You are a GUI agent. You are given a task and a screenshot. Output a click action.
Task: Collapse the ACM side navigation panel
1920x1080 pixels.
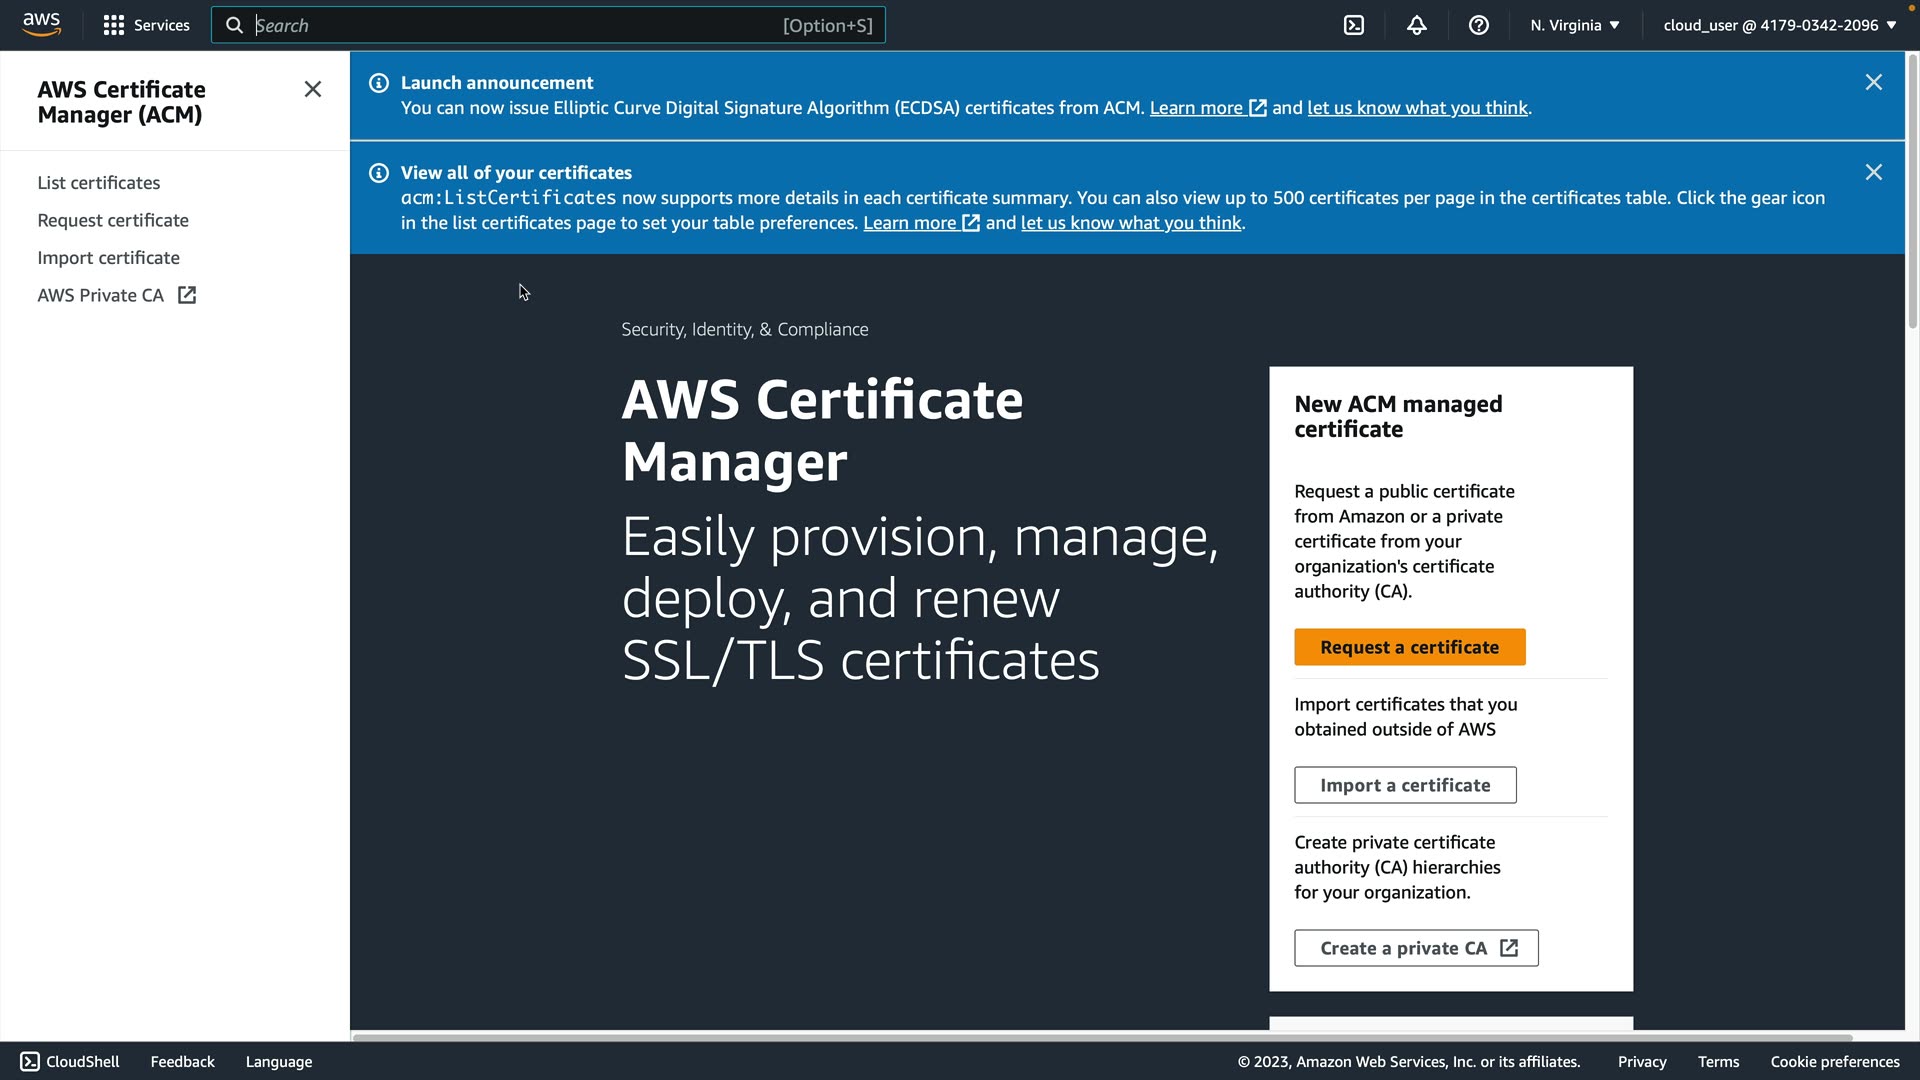pos(313,90)
